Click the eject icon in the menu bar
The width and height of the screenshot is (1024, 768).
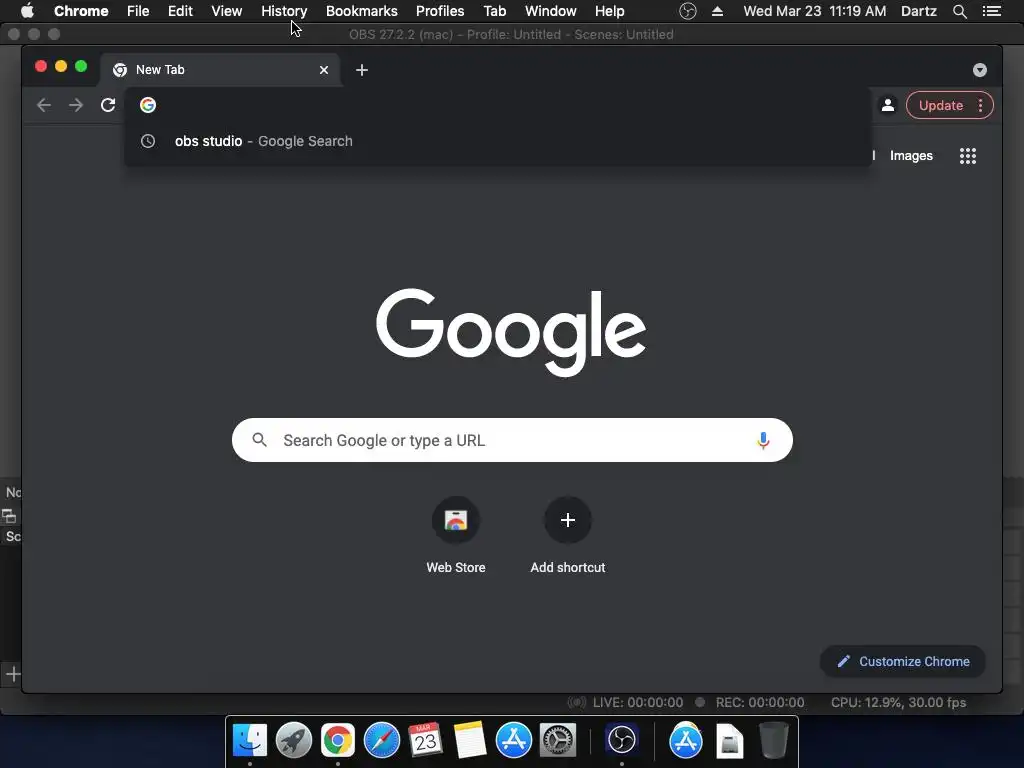(717, 11)
